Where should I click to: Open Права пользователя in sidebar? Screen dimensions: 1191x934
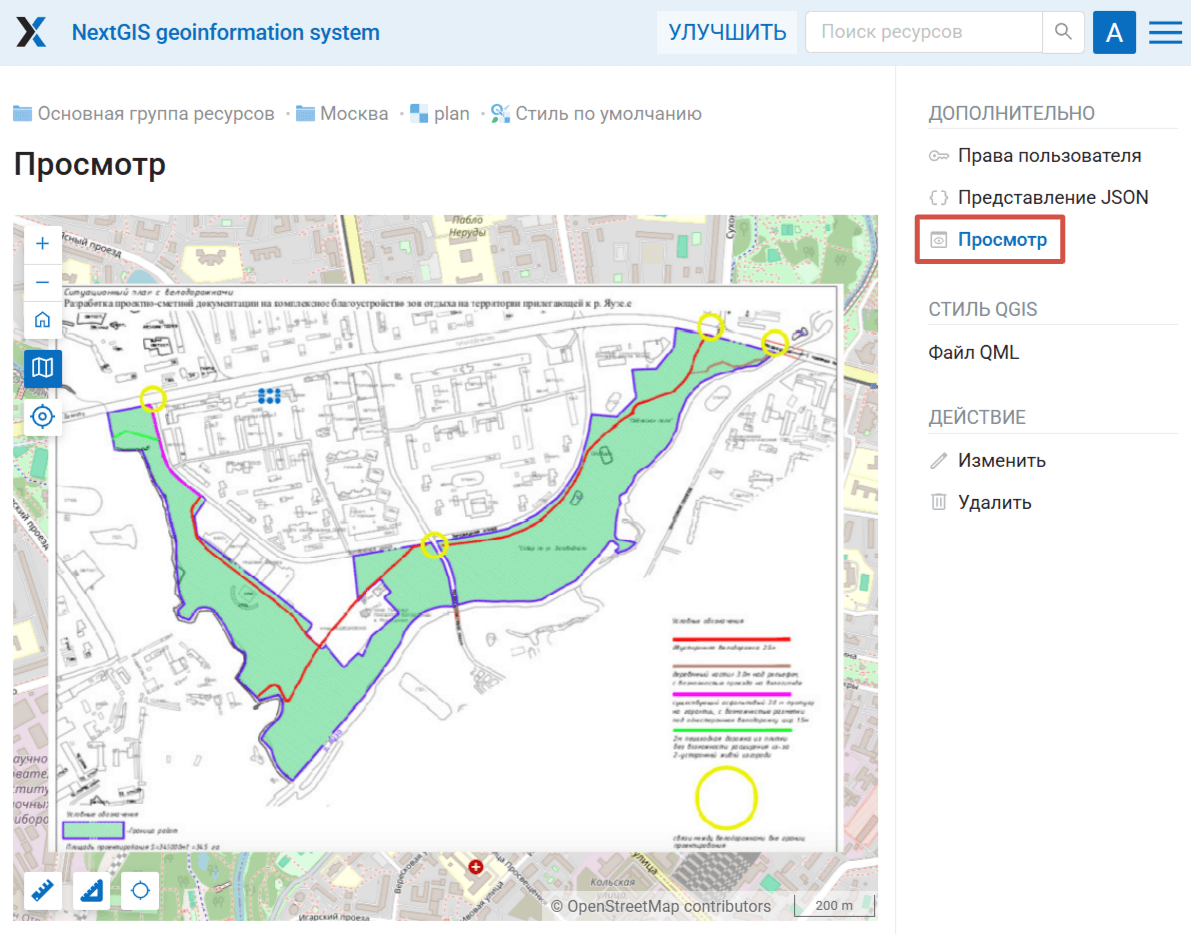coord(1048,156)
